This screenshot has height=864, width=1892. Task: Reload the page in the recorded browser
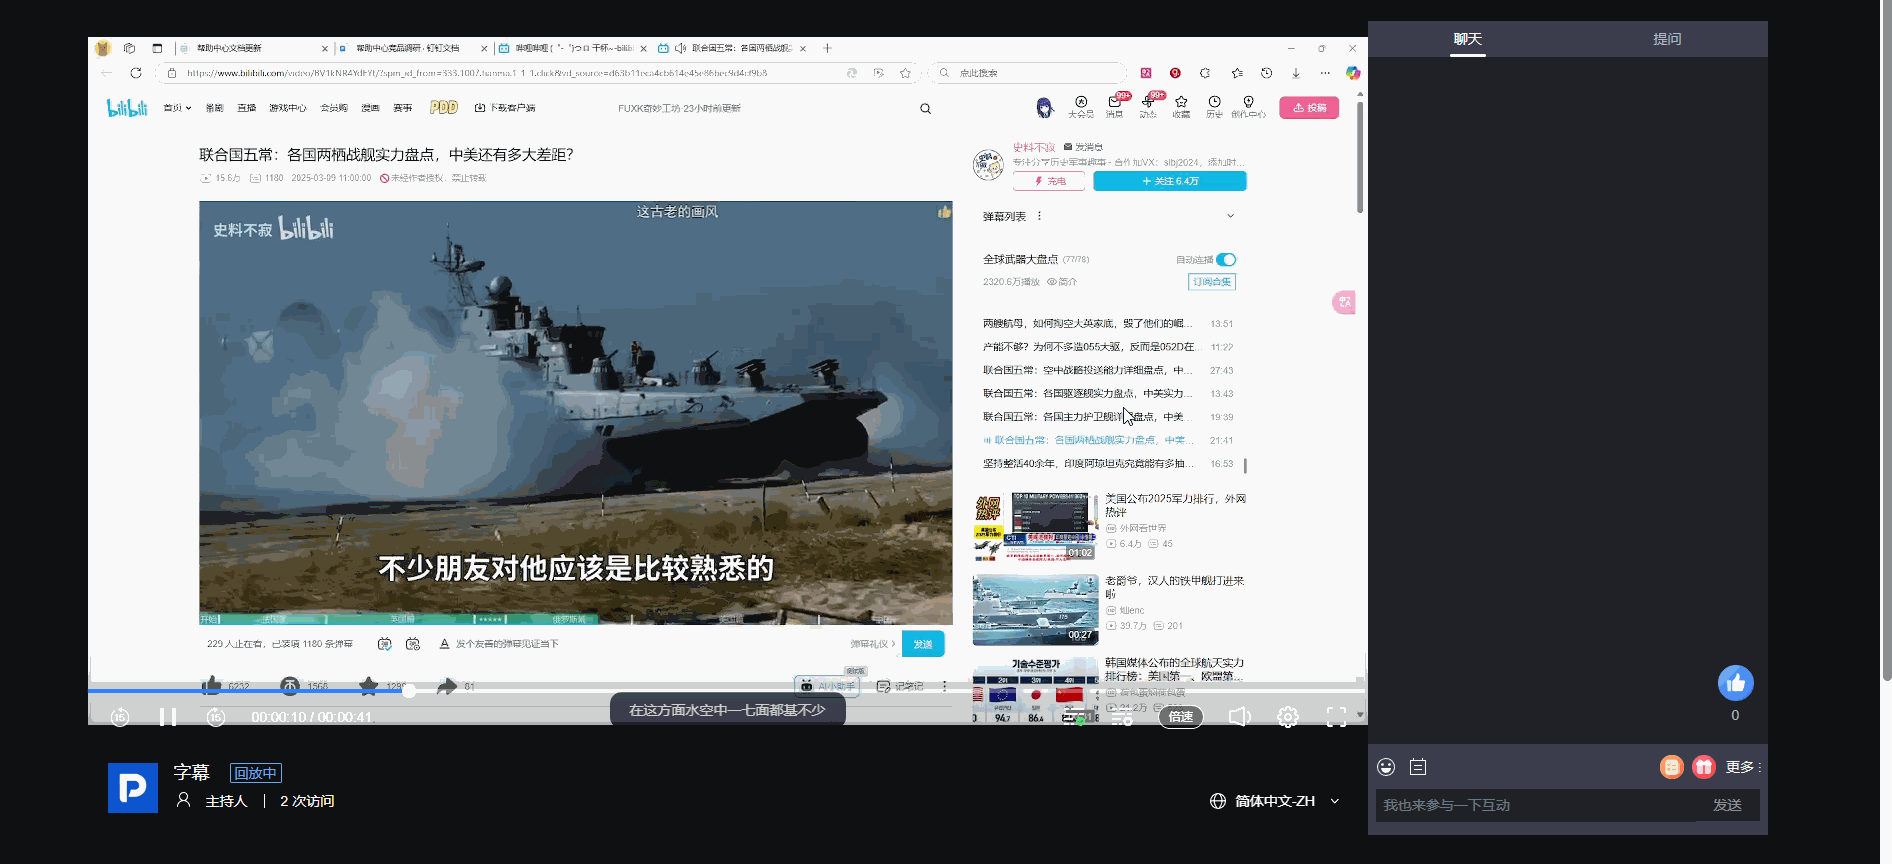[136, 73]
